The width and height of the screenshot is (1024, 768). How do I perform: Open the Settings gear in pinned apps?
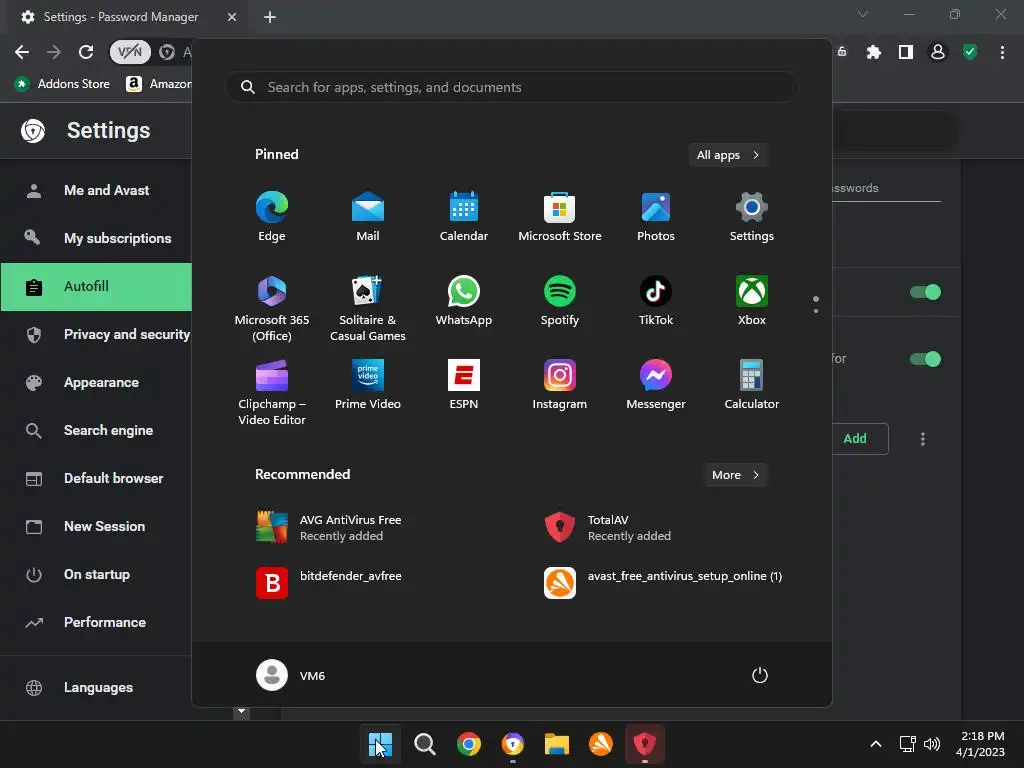click(x=752, y=216)
